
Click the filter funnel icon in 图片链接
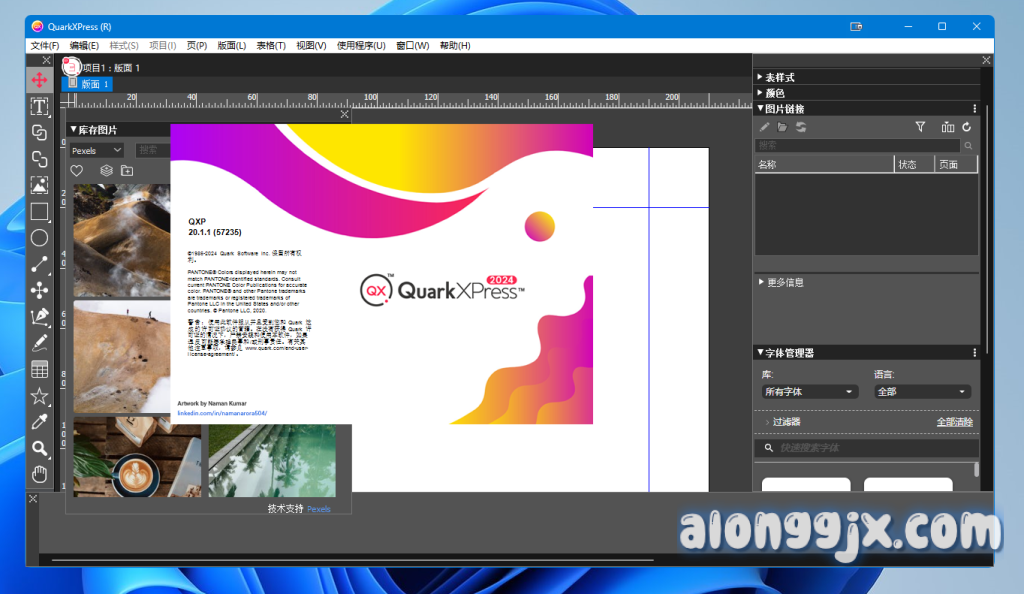920,127
